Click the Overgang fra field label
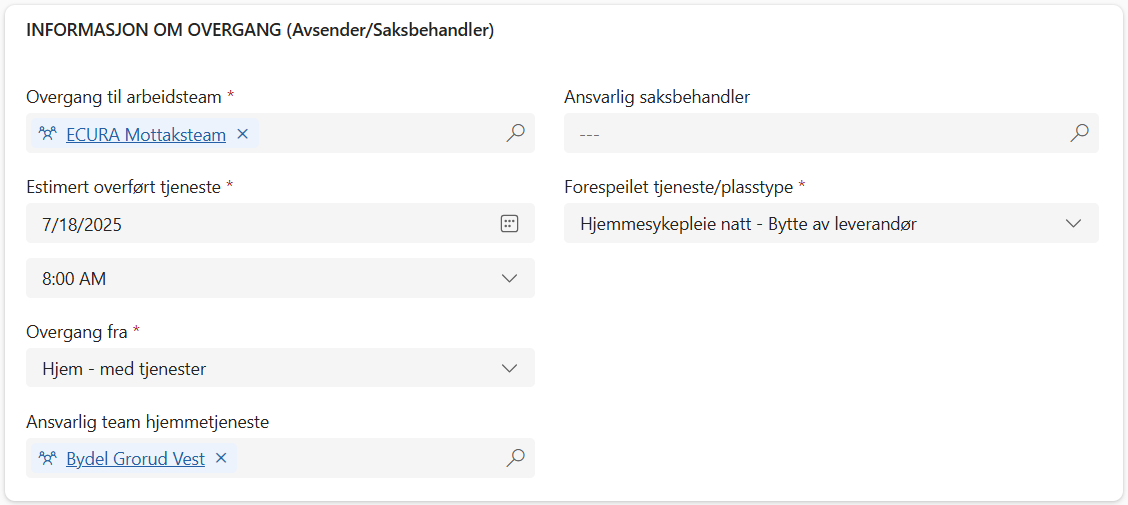 [78, 331]
